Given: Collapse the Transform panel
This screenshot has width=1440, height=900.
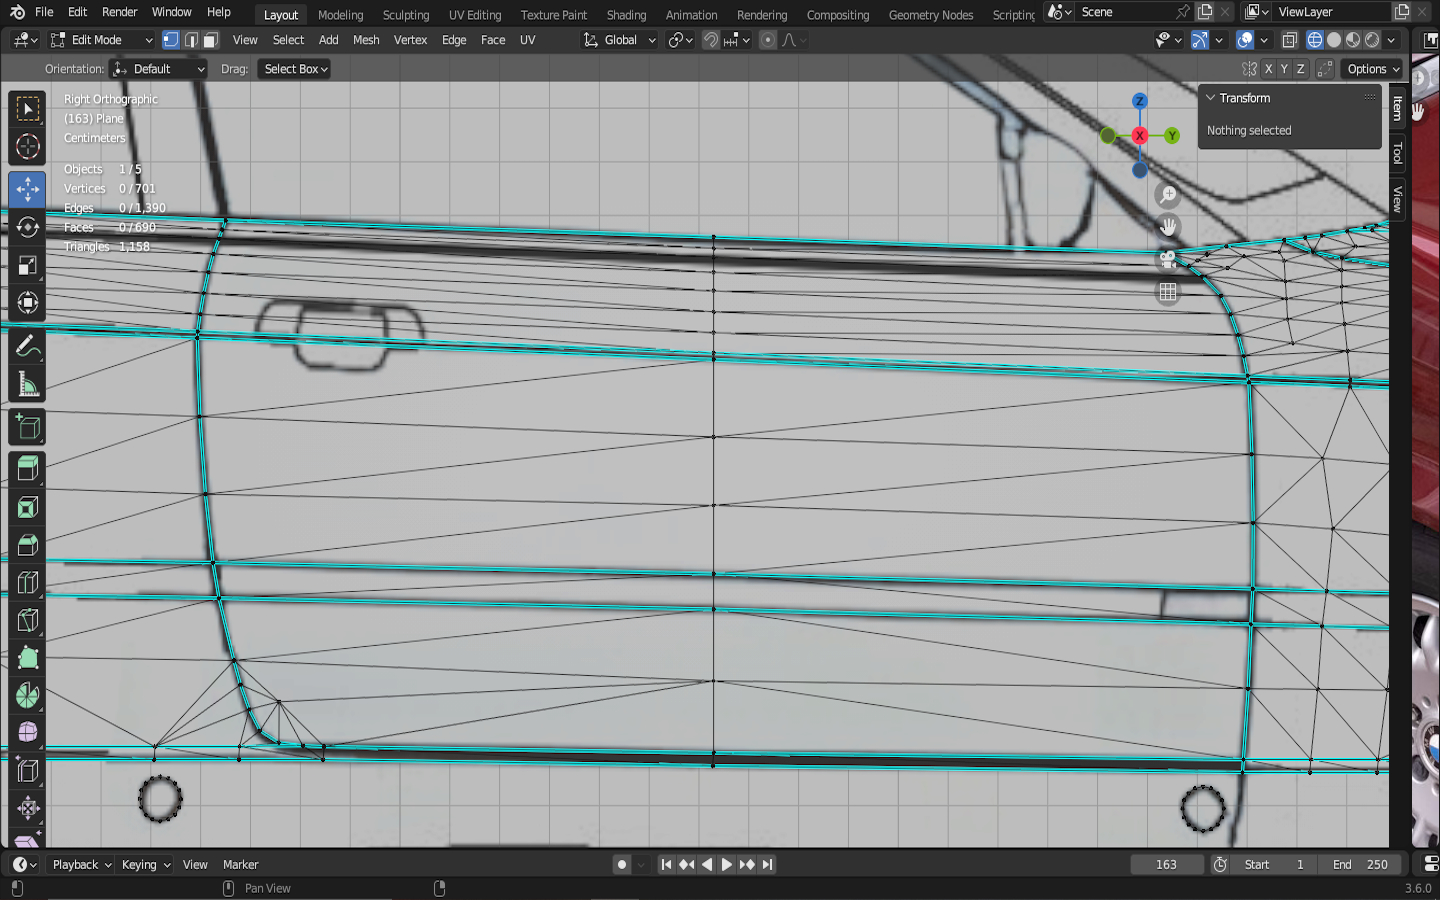Looking at the screenshot, I should [1210, 98].
